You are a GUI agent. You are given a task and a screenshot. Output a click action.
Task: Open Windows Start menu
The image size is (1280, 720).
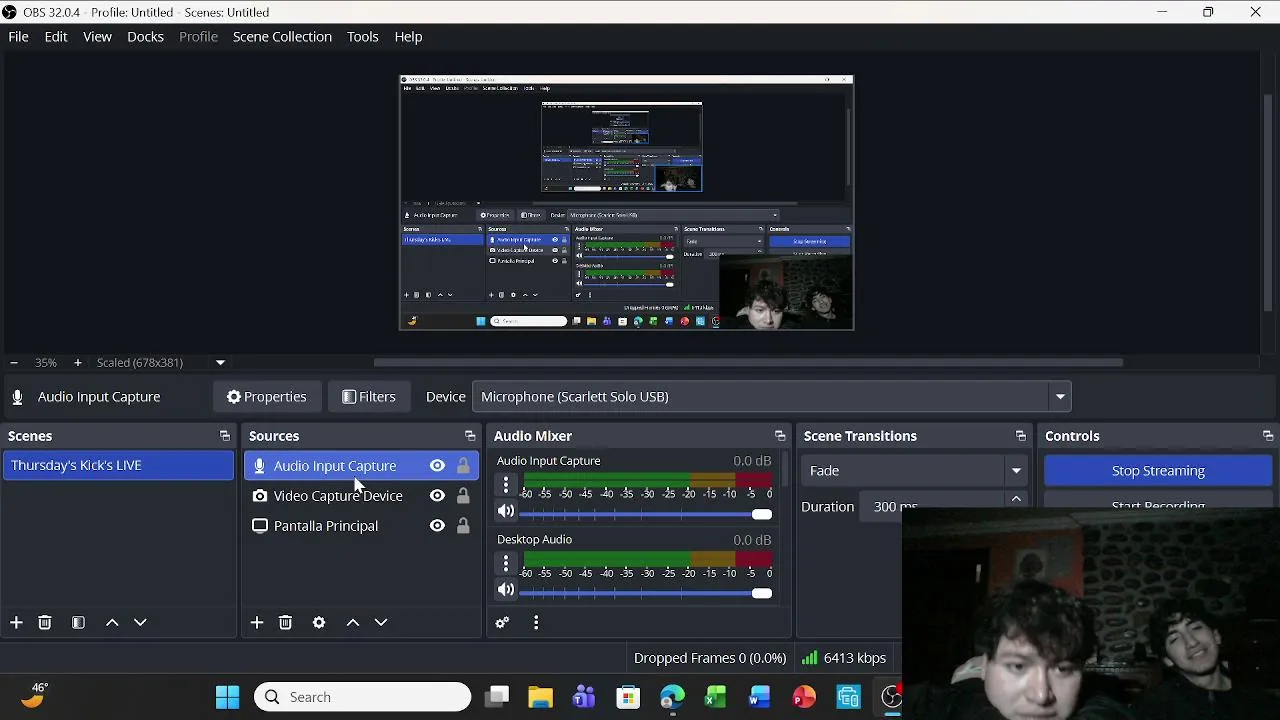227,697
